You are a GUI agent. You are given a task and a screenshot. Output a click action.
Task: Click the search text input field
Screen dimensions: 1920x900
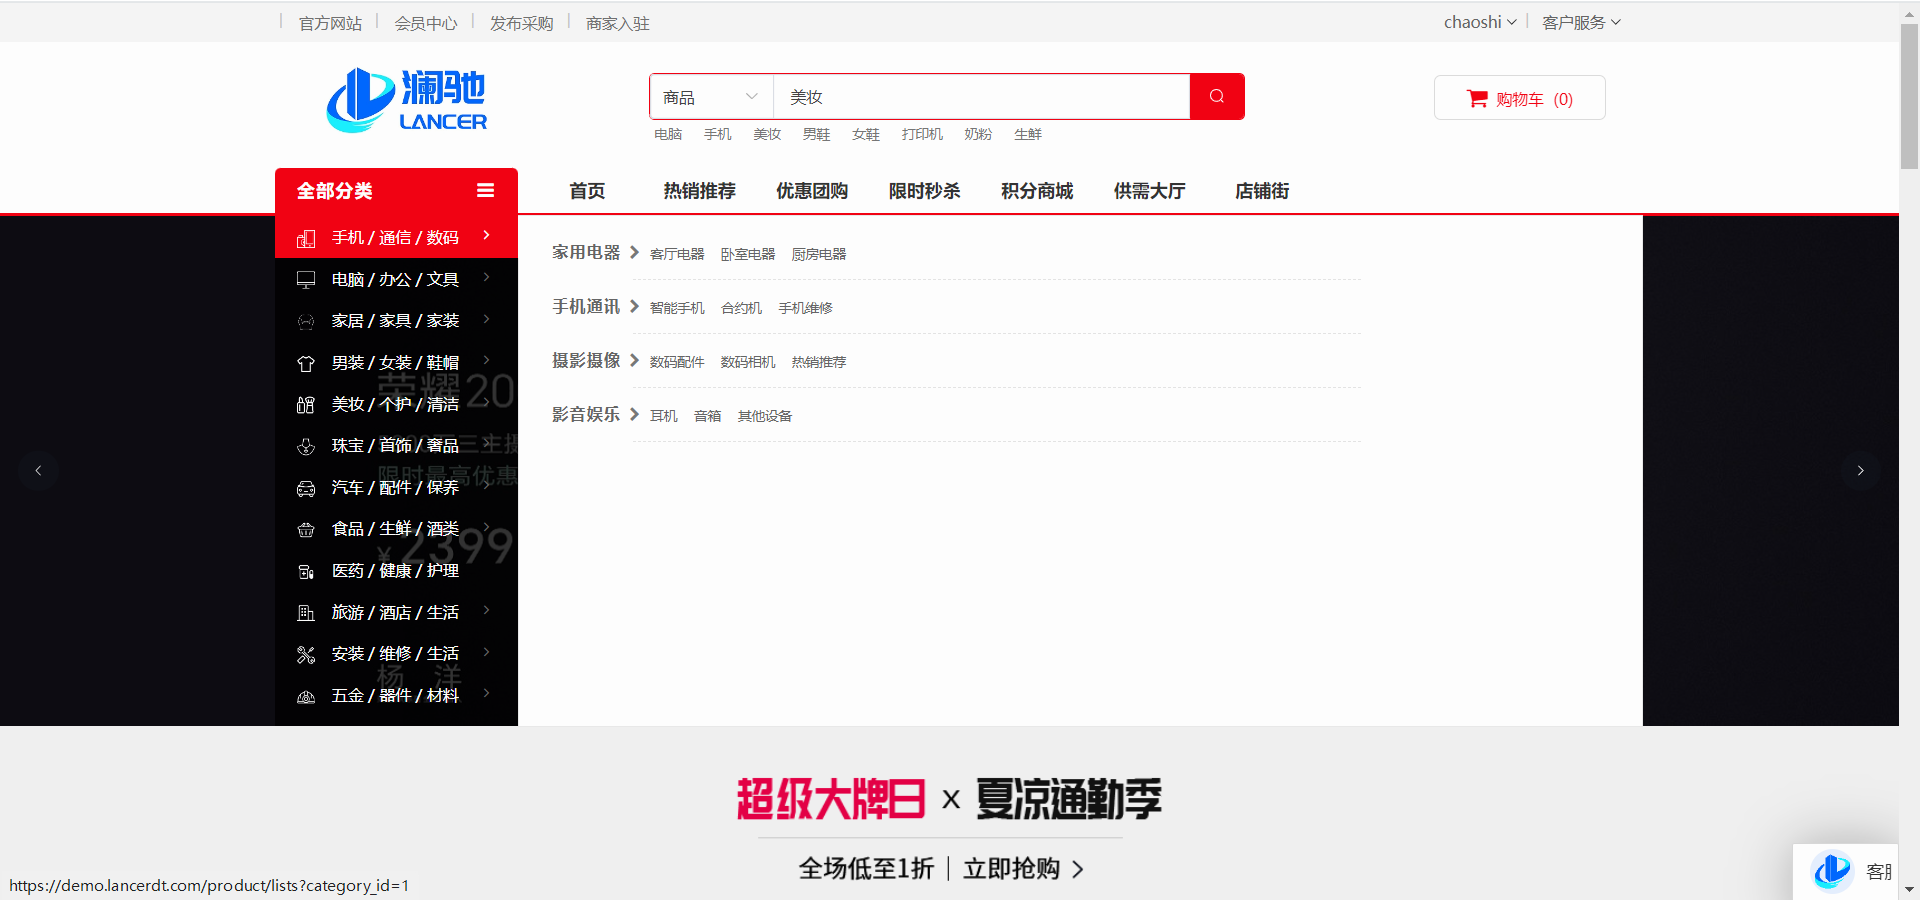(x=980, y=97)
